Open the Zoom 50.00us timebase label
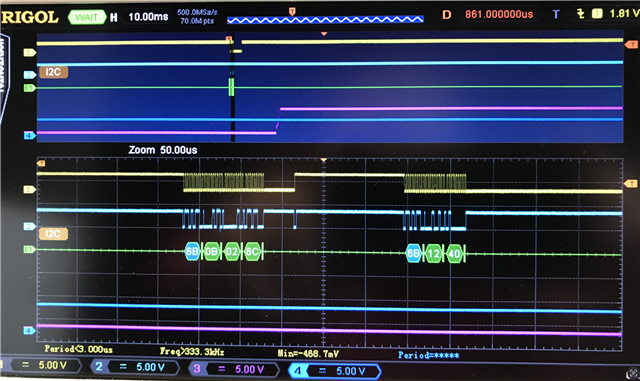This screenshot has height=381, width=640. 163,150
